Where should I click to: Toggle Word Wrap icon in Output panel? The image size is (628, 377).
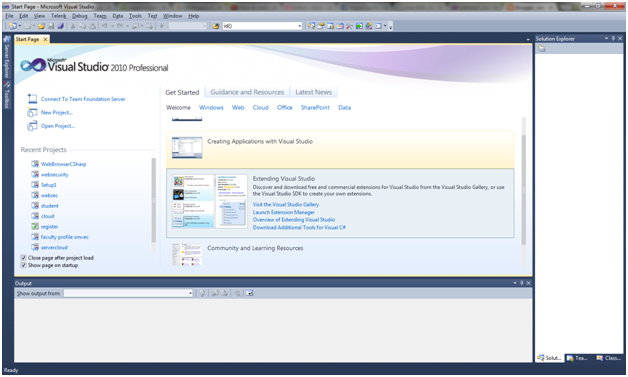[x=249, y=293]
